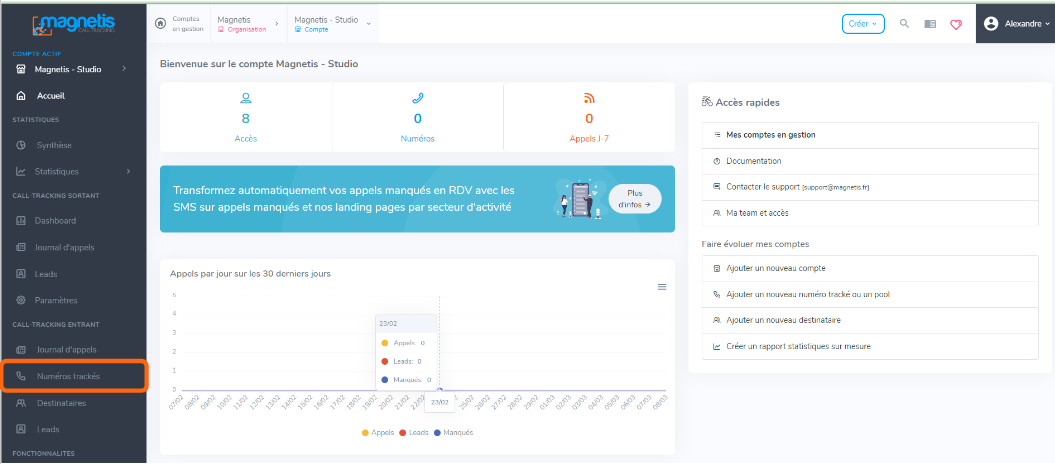Click Dashboard menu label
1055x464 pixels.
(x=55, y=221)
